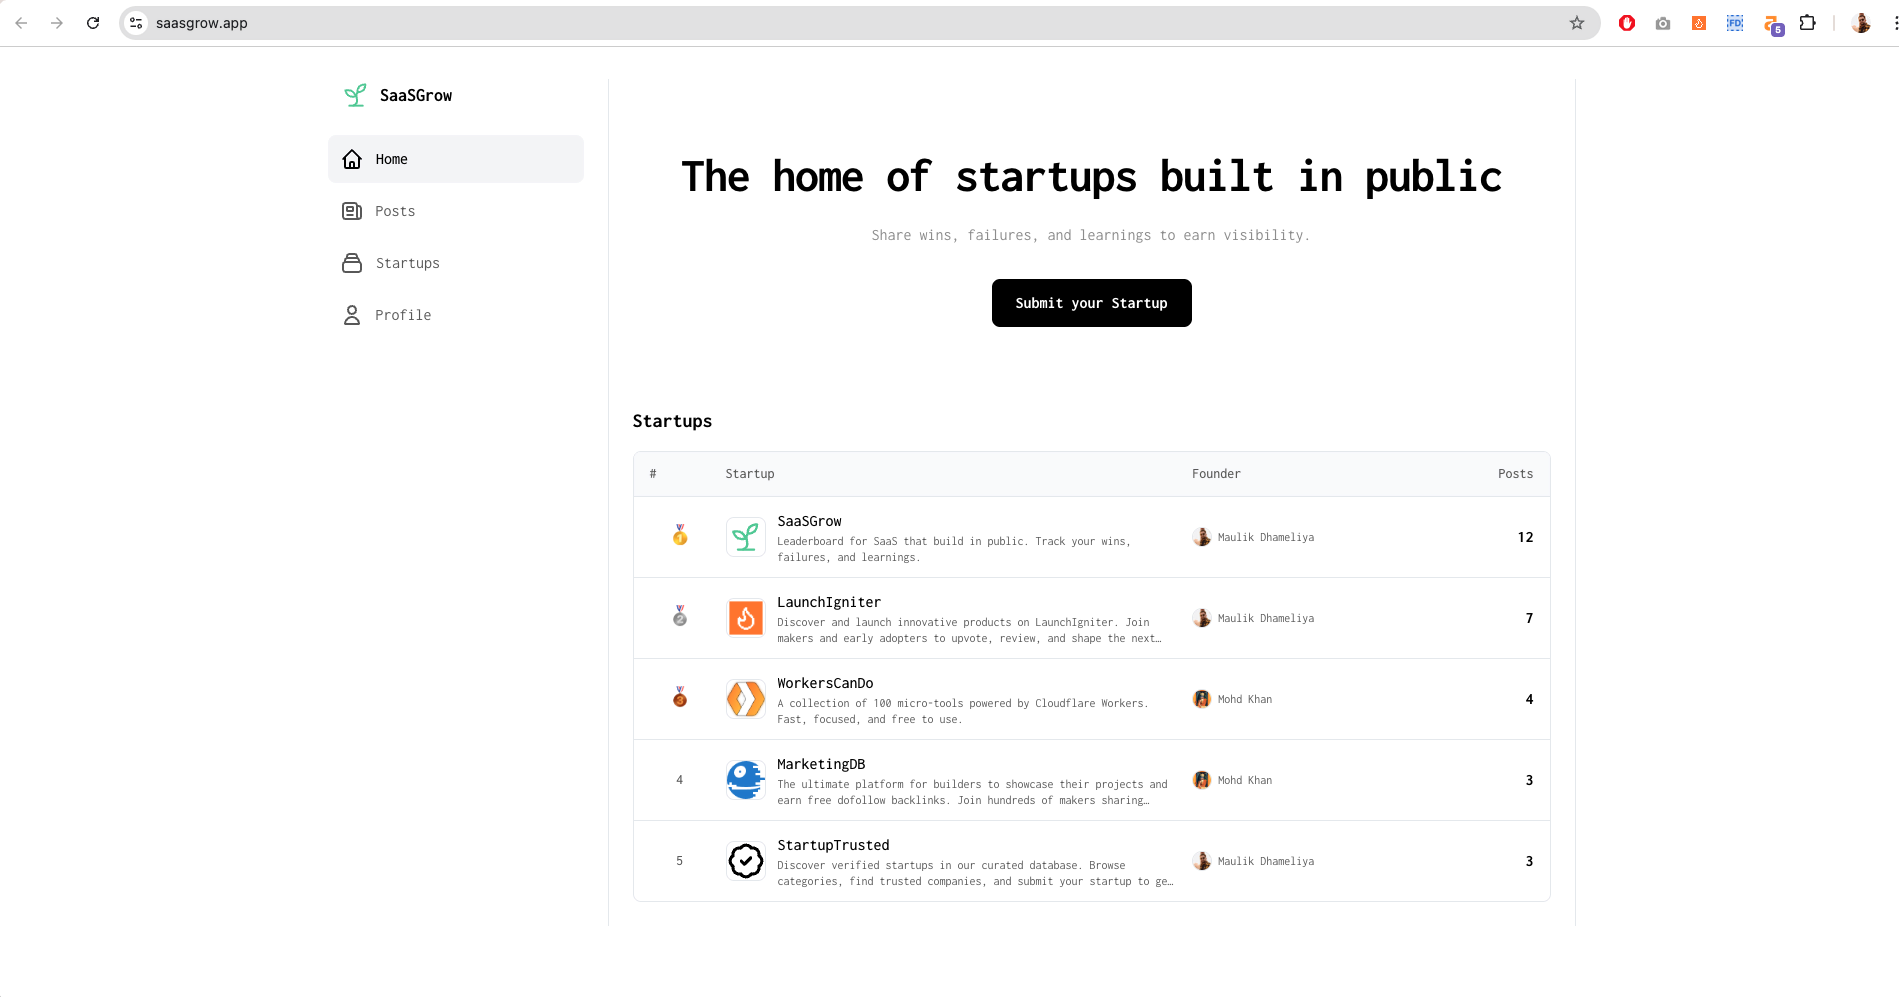Click founder Mohd Khan on WorkersCanDo row
Screen dimensions: 1899x997
(1244, 699)
